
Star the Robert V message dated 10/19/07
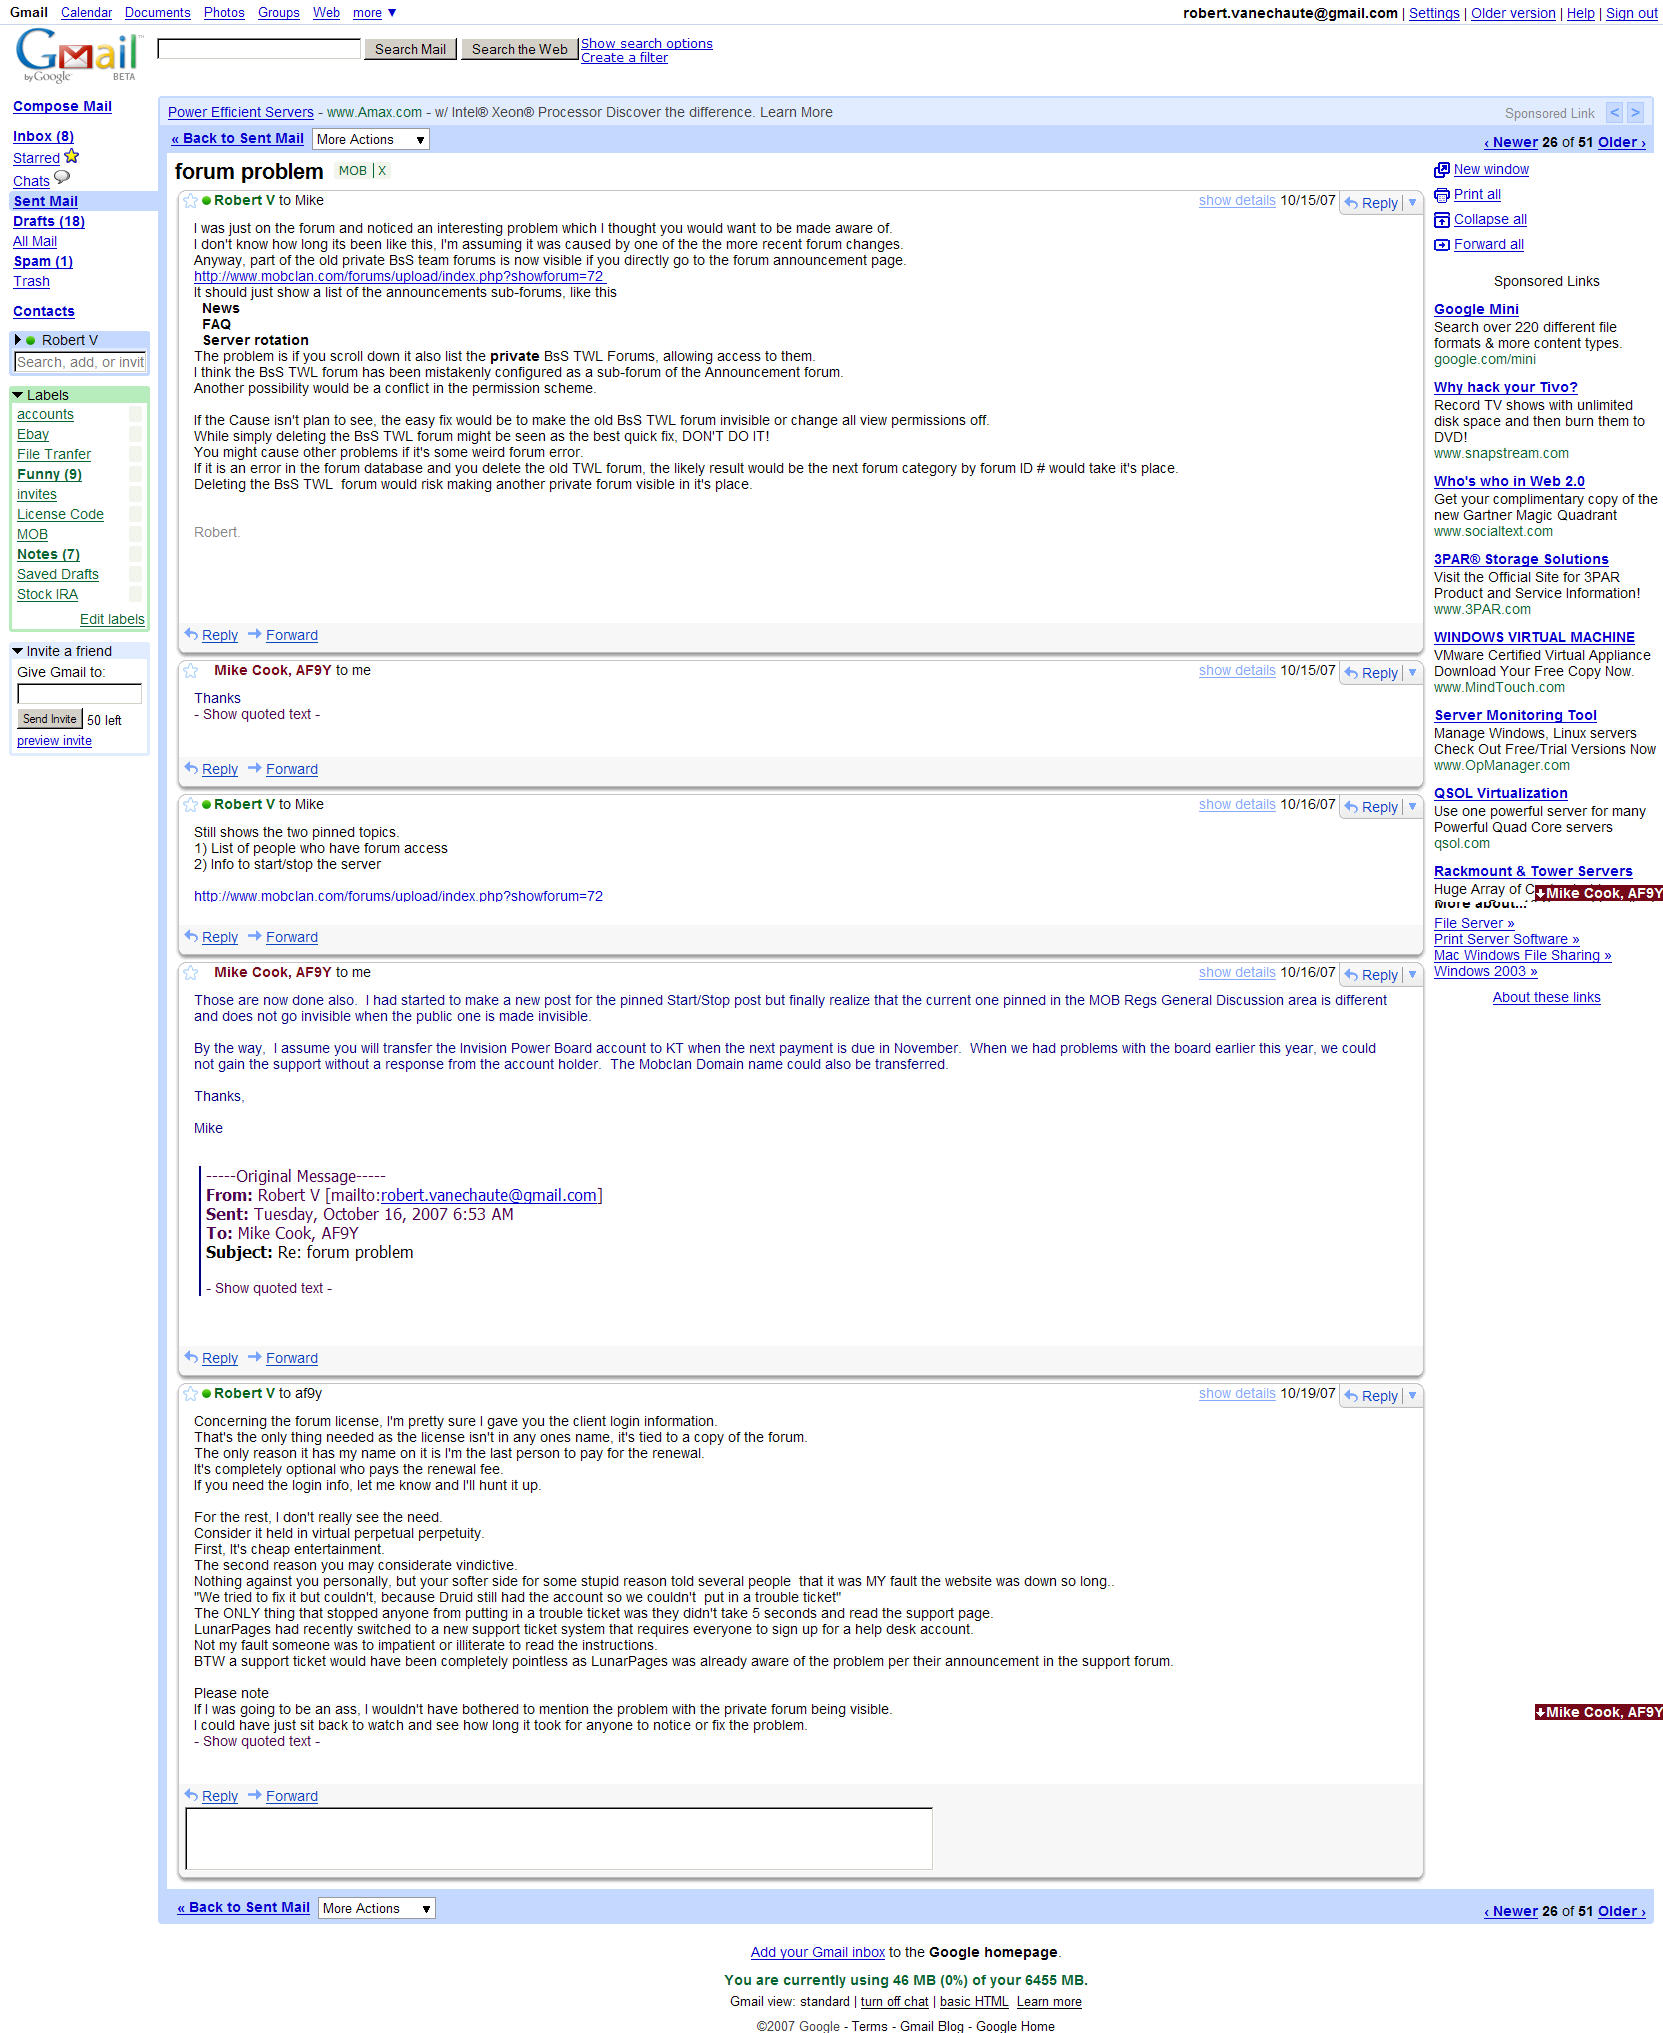[x=190, y=1394]
